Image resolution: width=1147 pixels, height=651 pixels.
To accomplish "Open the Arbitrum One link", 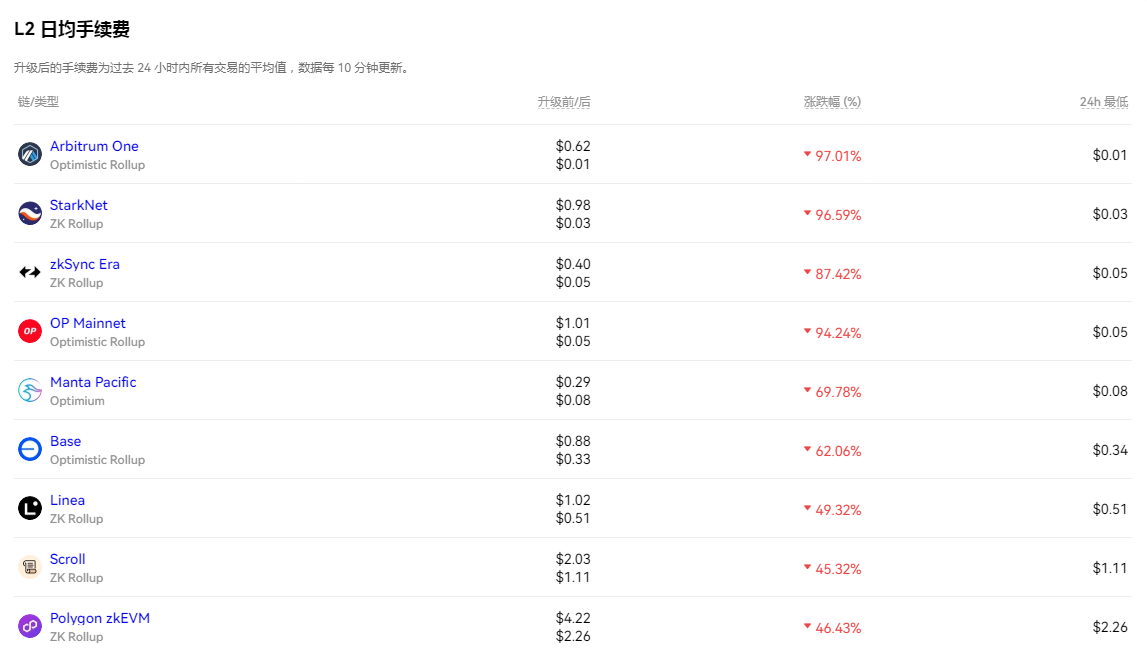I will 94,146.
